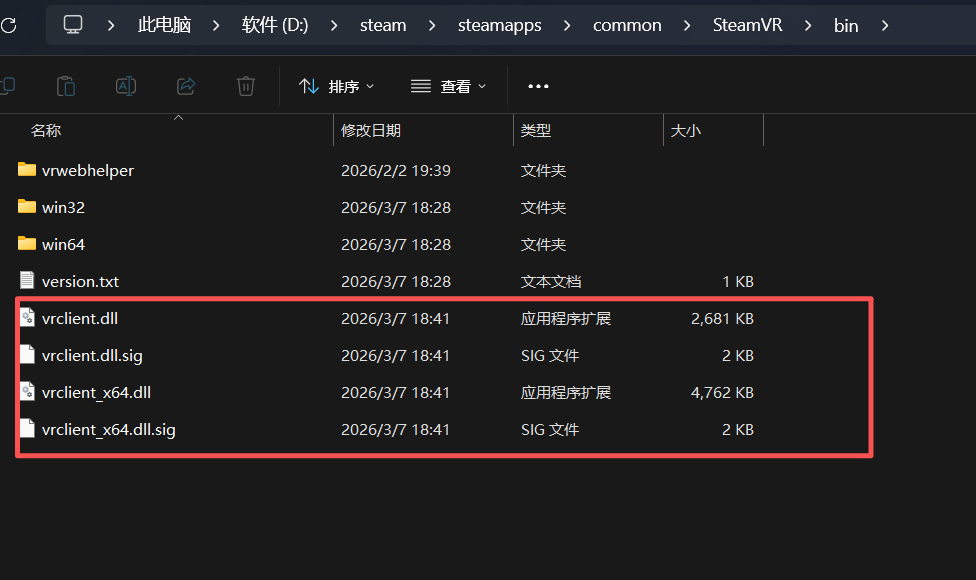Select the vrclient.dll file name
Image resolution: width=976 pixels, height=580 pixels.
(x=80, y=319)
